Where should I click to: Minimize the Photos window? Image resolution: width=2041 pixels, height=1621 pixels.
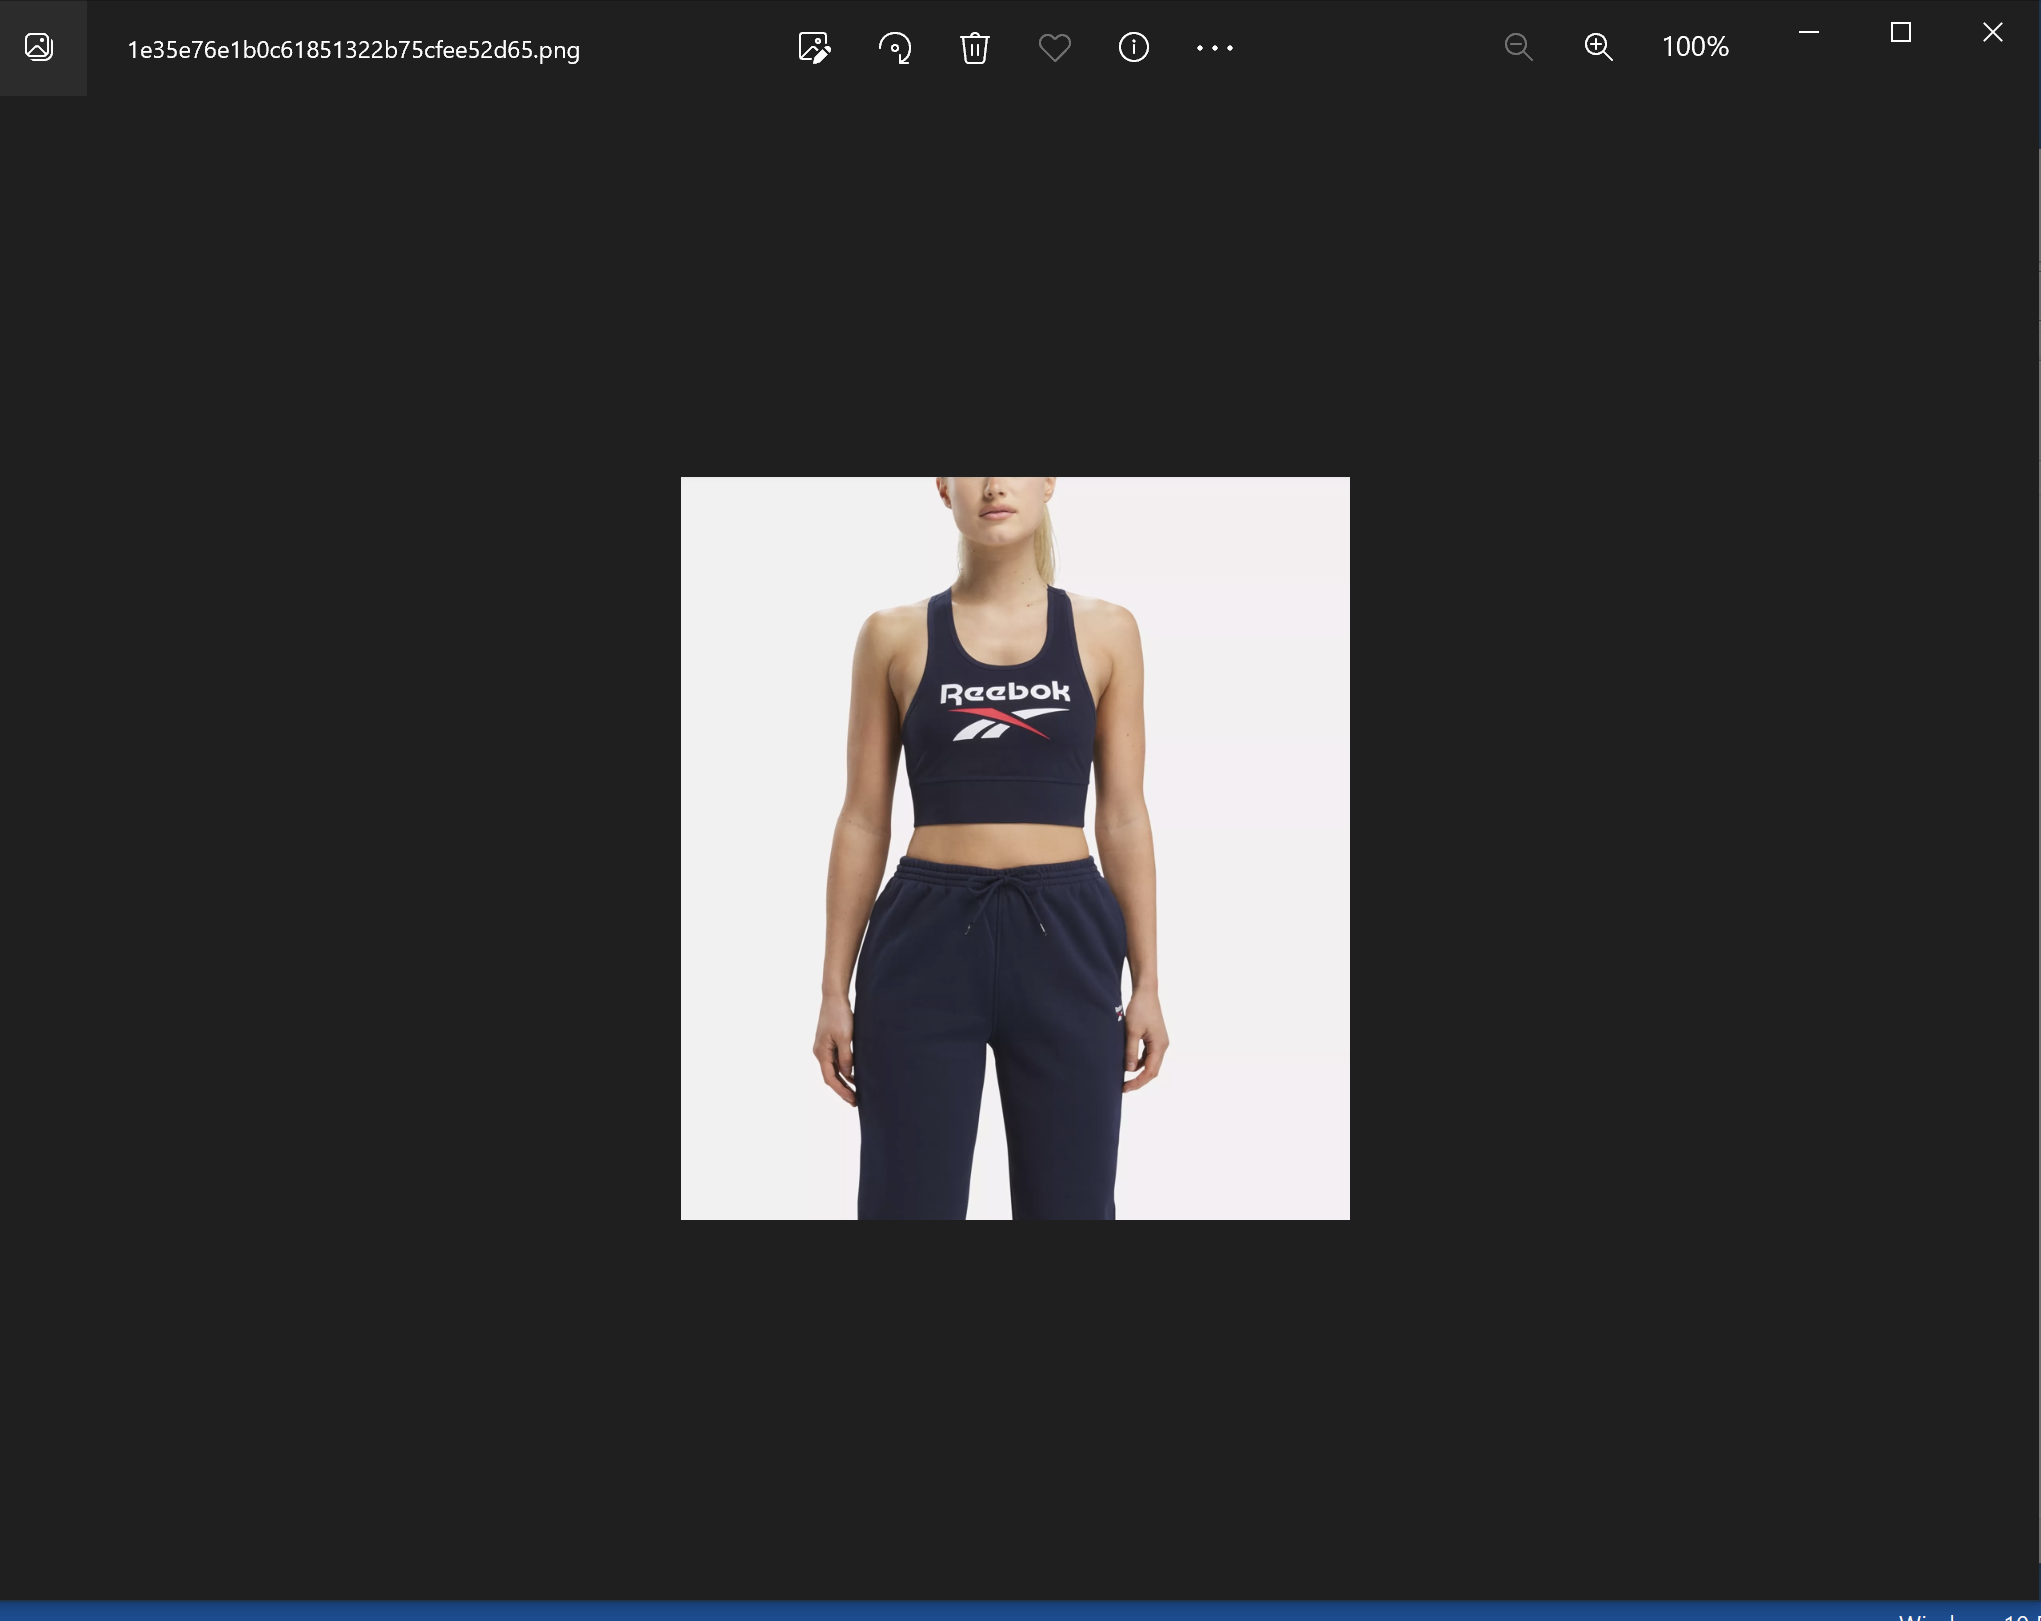(x=1808, y=33)
